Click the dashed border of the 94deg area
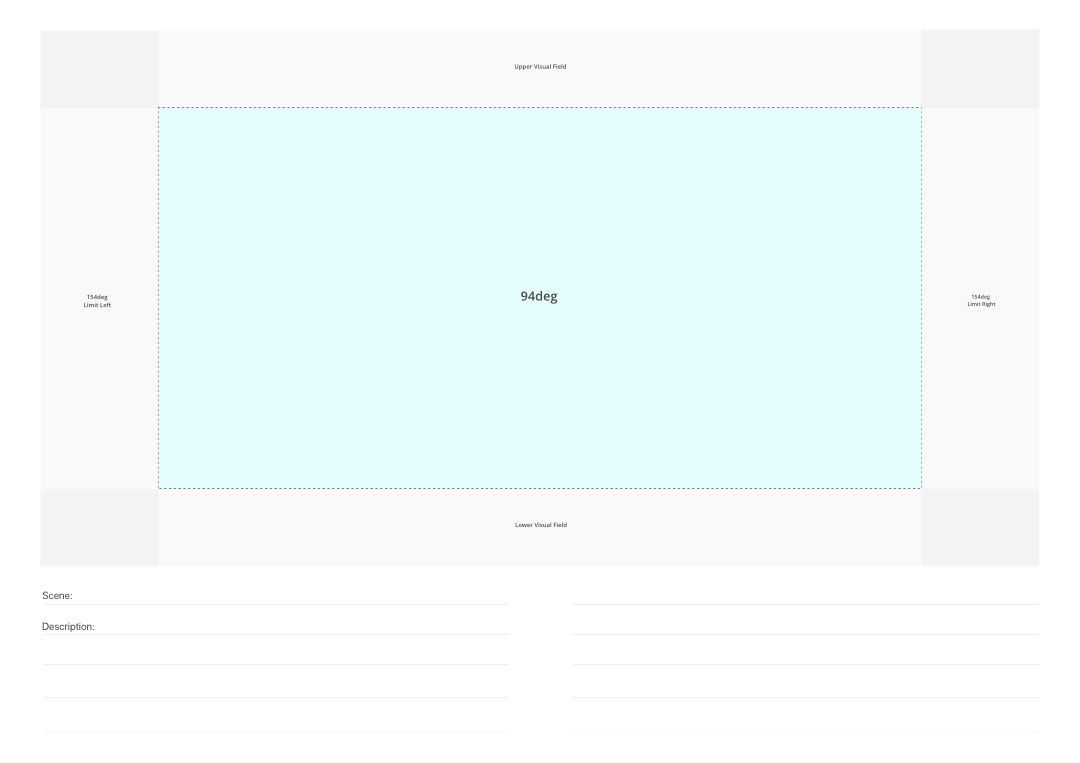This screenshot has width=1080, height=763. click(540, 106)
